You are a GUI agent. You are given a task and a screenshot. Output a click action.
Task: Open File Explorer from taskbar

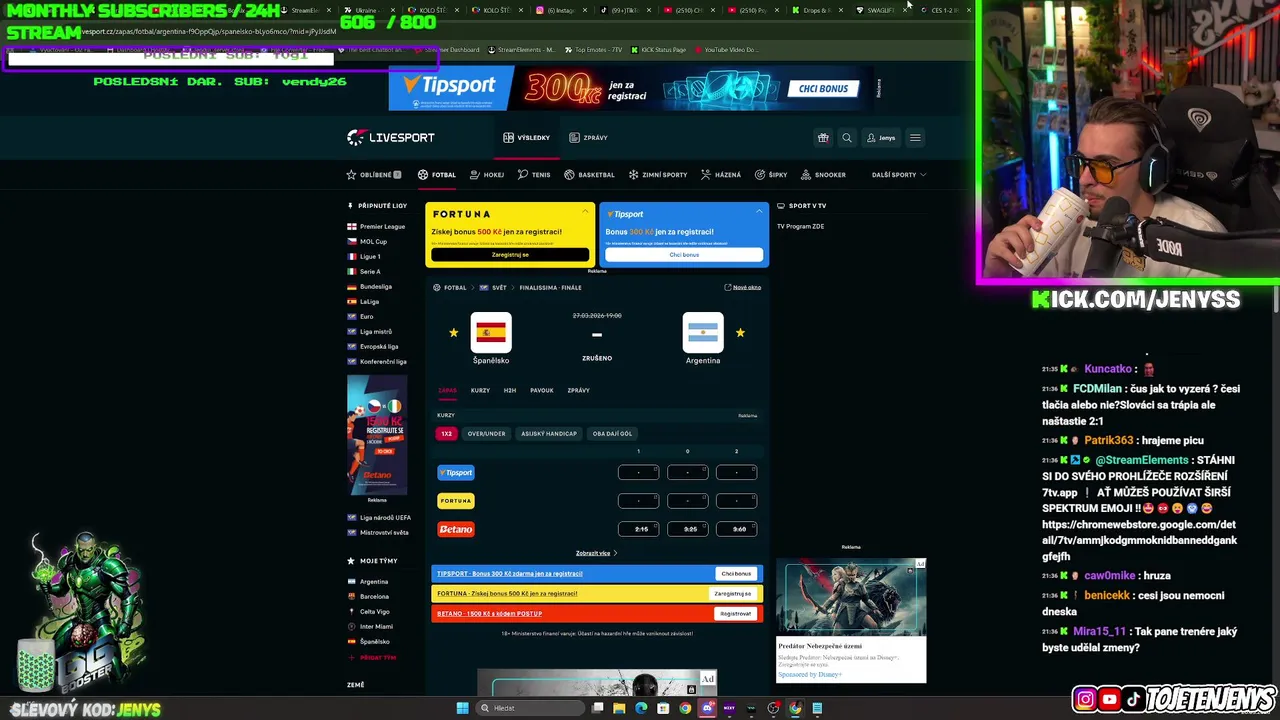pos(619,708)
